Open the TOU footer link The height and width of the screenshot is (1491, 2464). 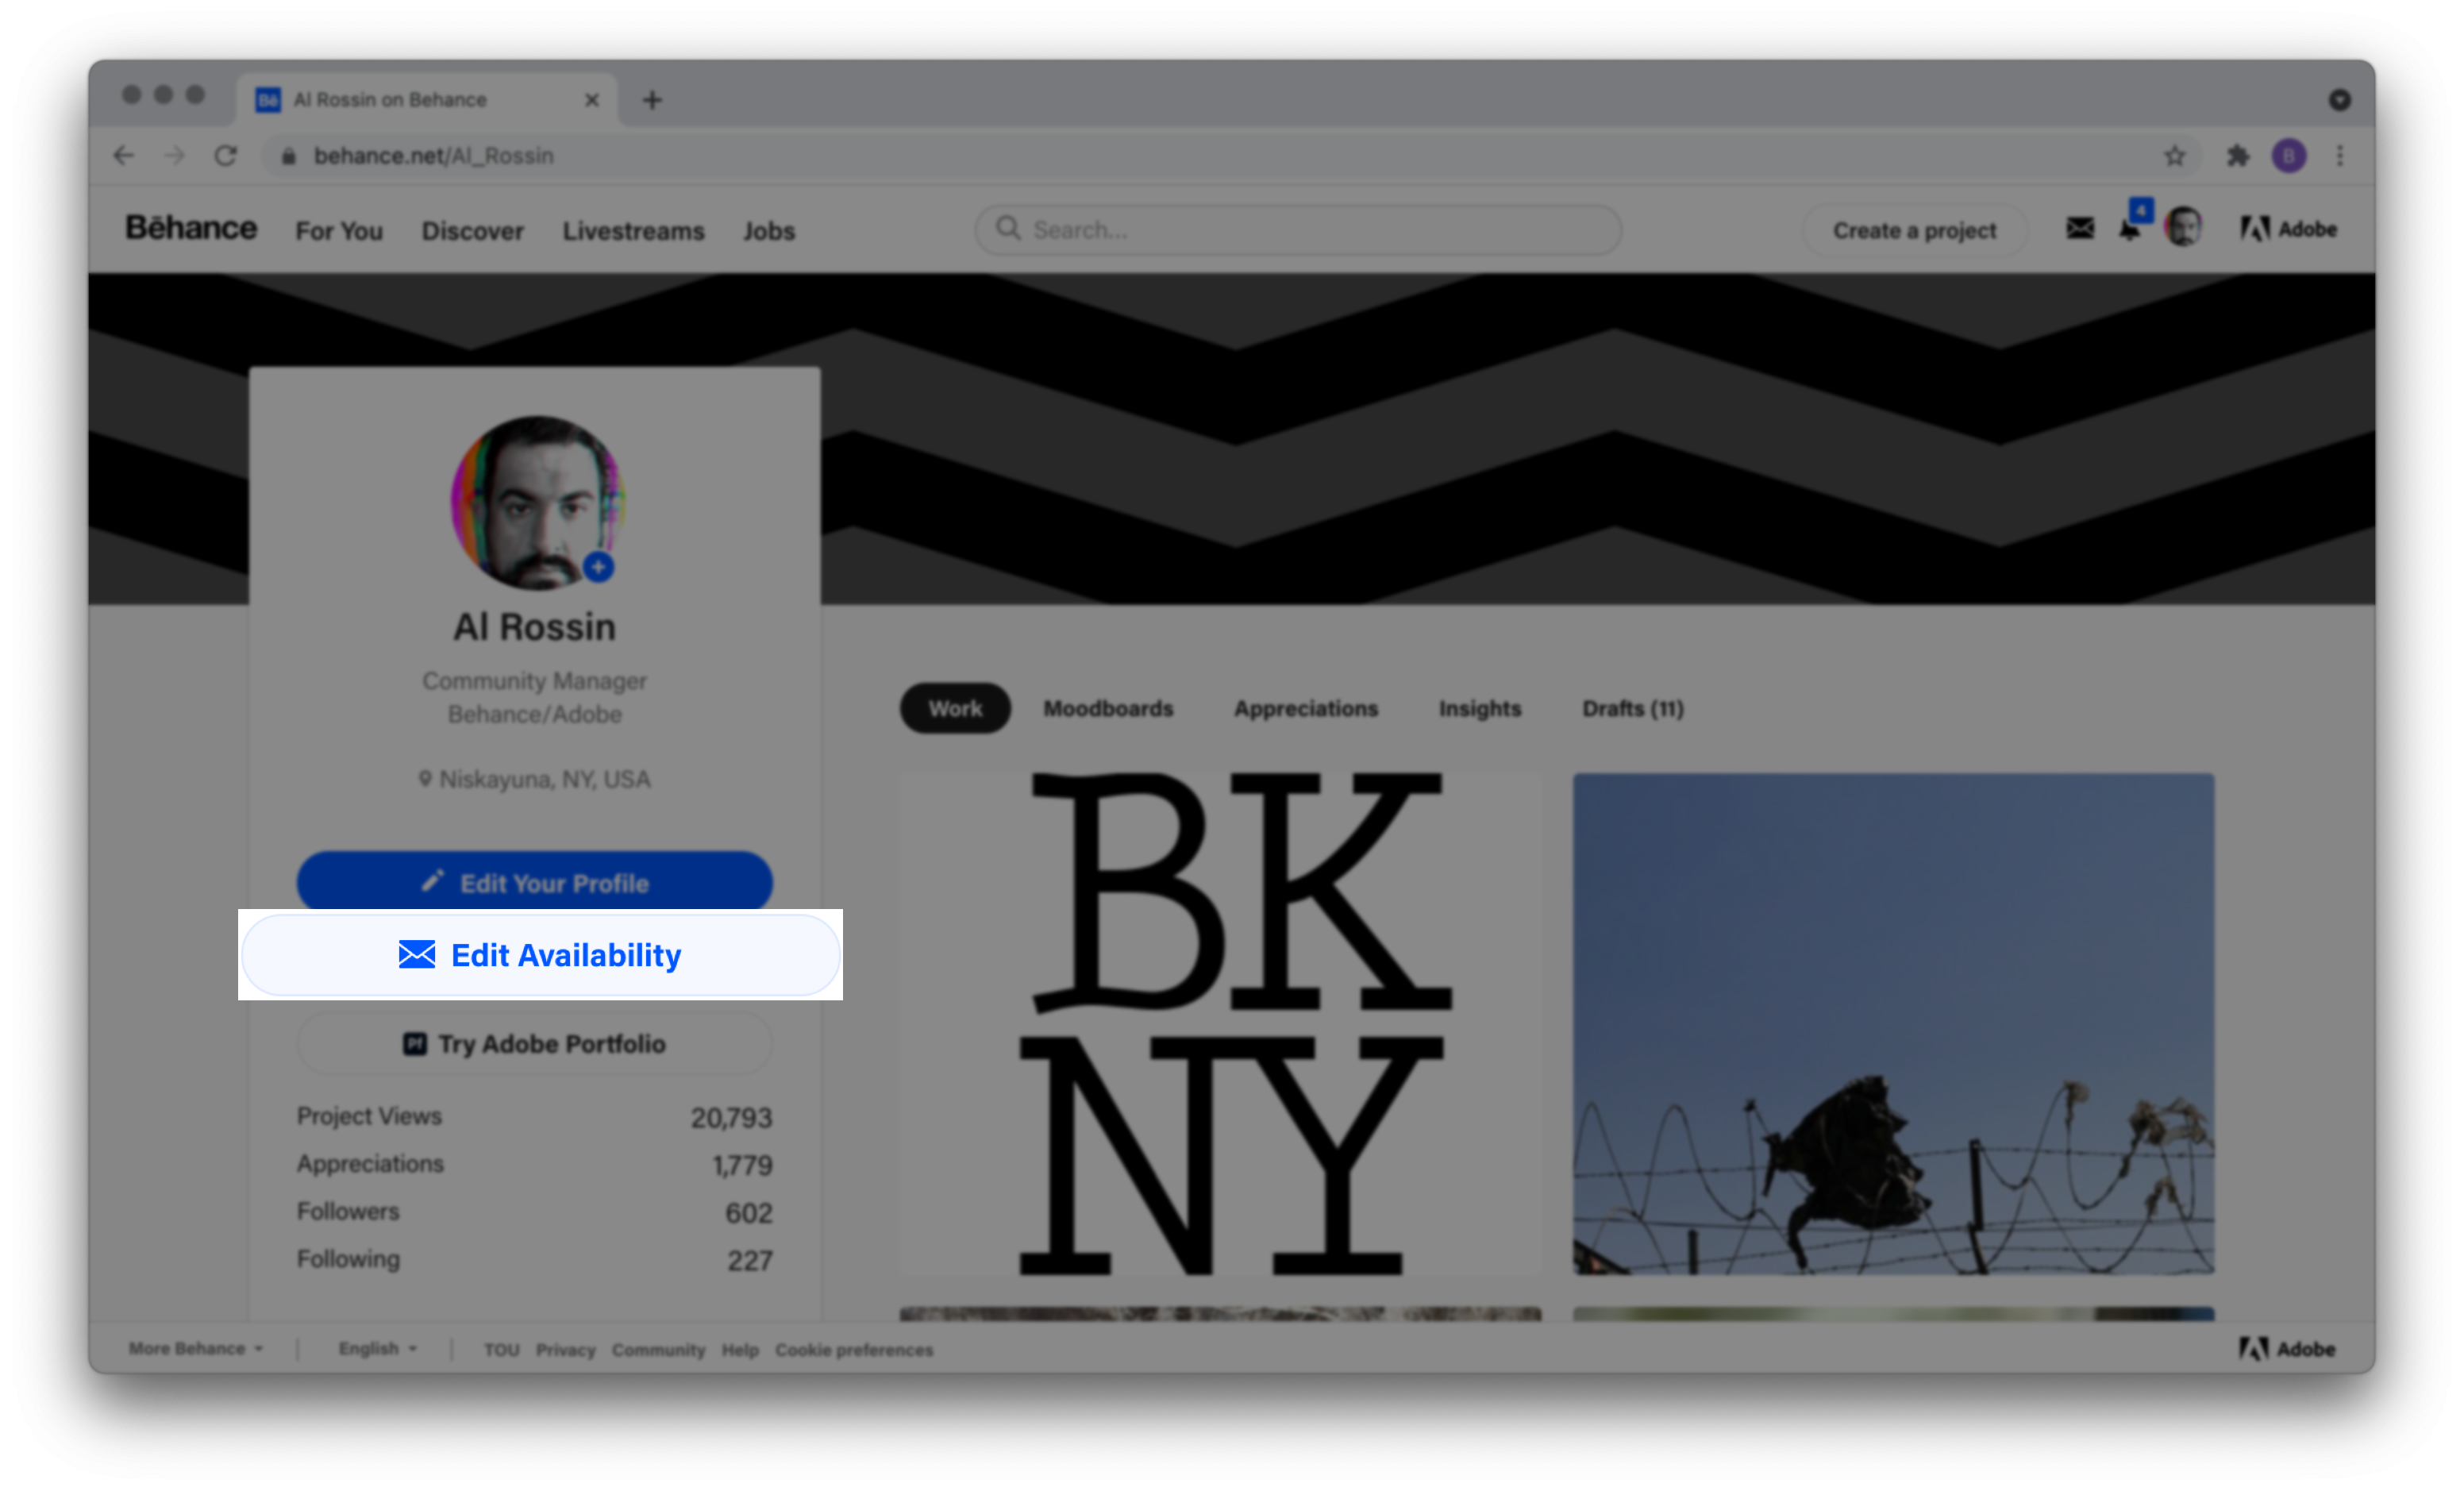[502, 1350]
